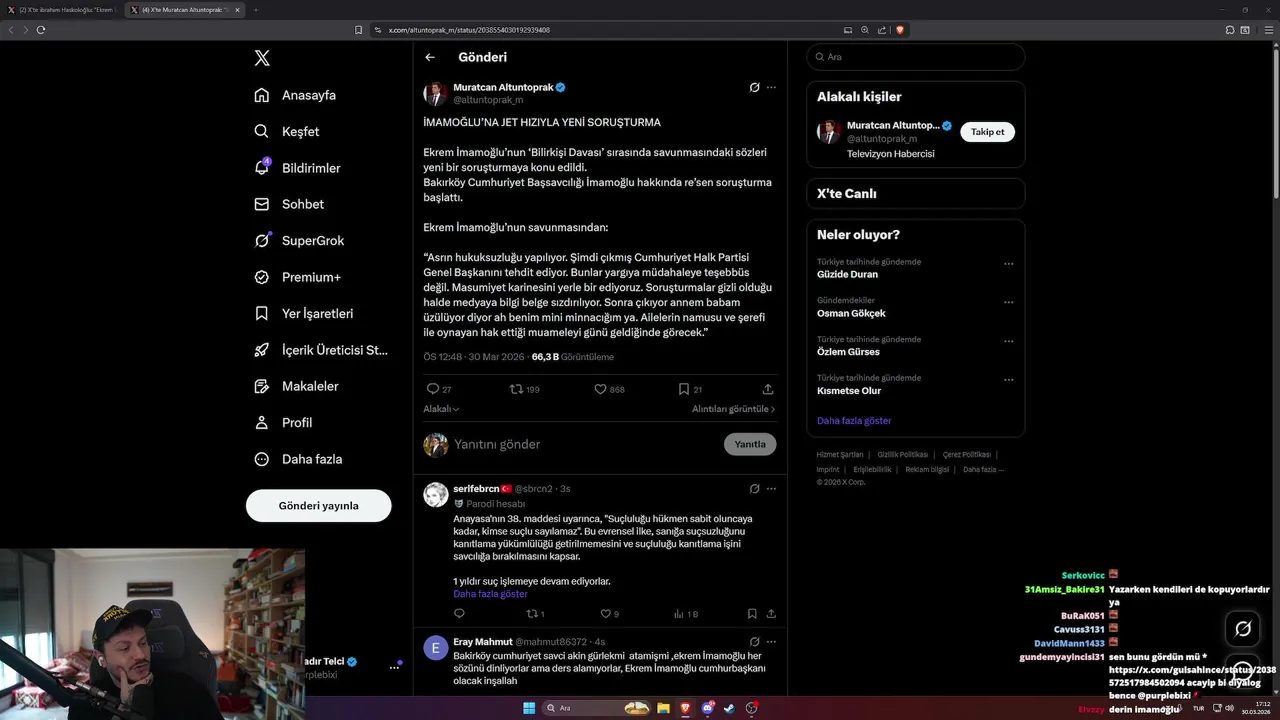Click the browser address bar URL
Screen dimensions: 1280x720
coord(469,30)
